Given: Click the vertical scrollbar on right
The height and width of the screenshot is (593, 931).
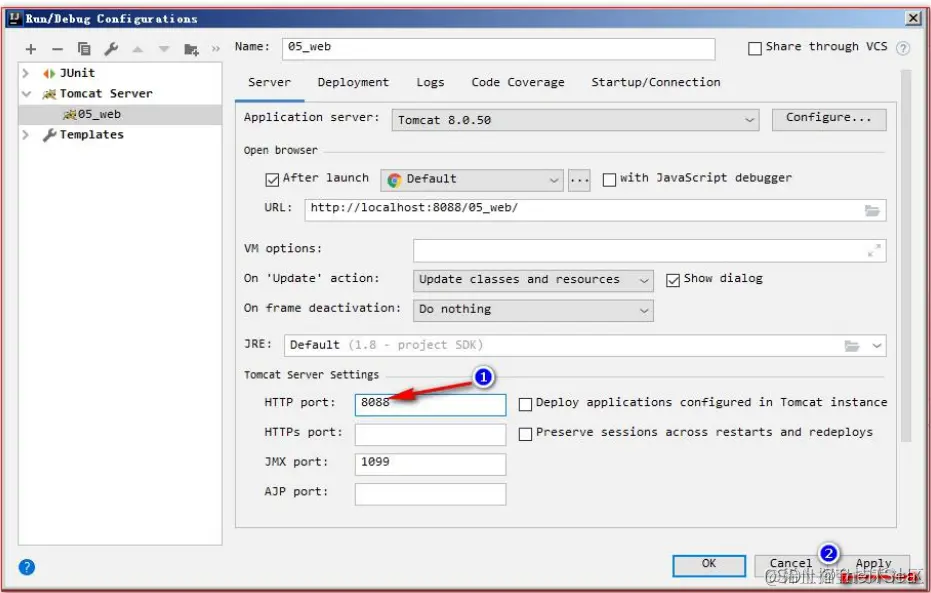Looking at the screenshot, I should [905, 255].
